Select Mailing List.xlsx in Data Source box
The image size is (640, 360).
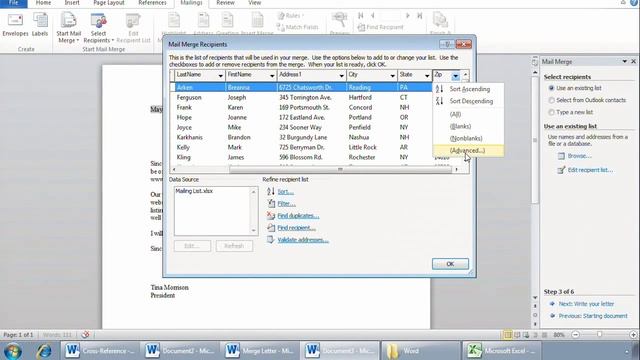pos(194,191)
